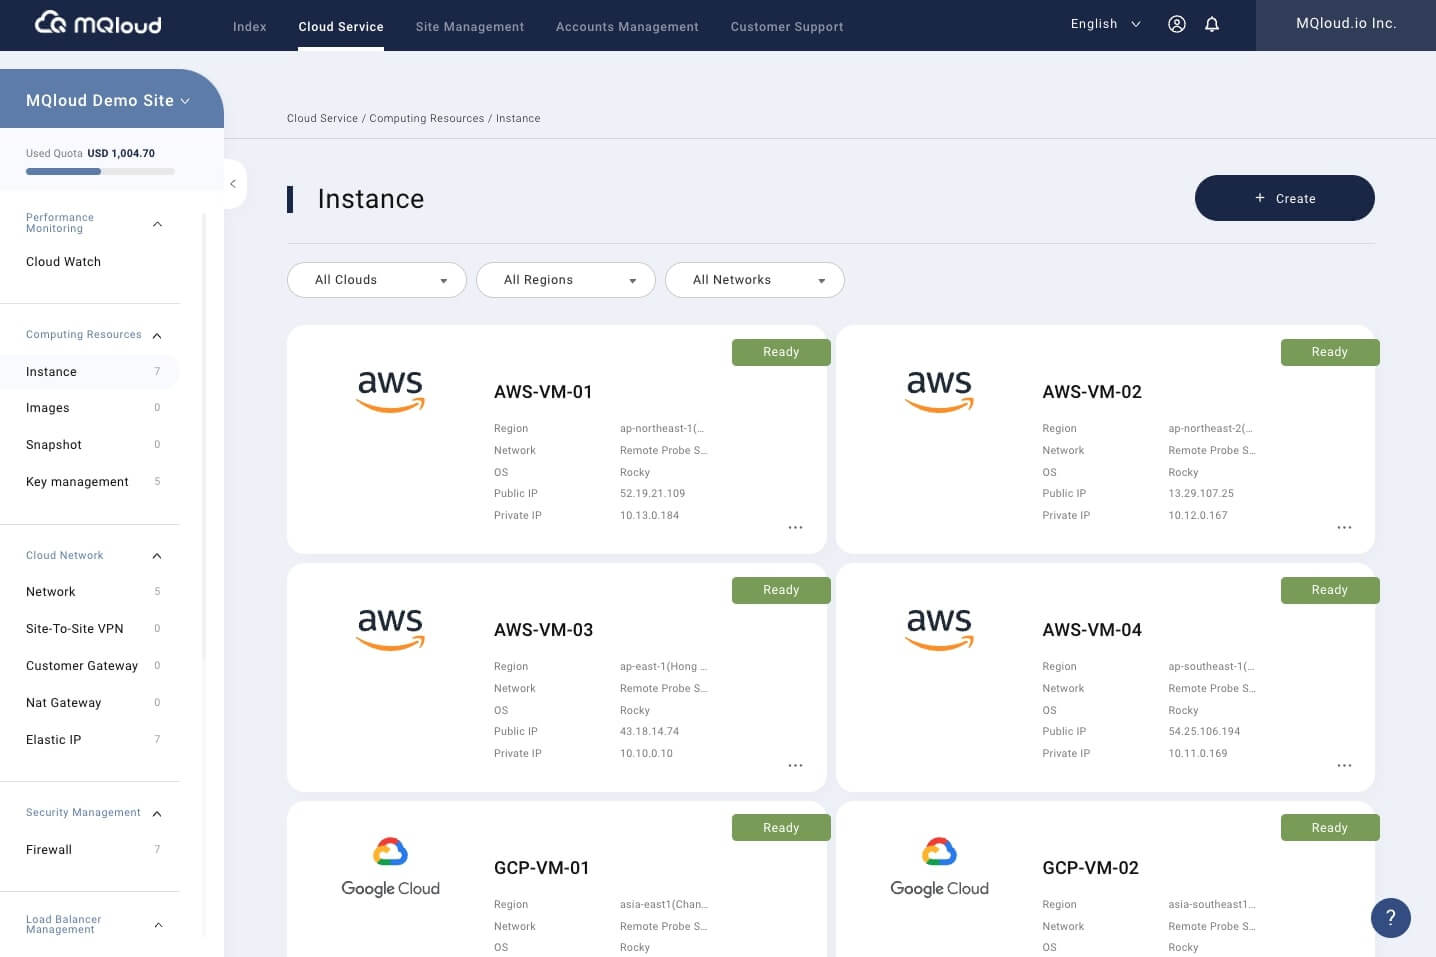The image size is (1436, 957).
Task: Open the more options menu for AWS-VM-03
Action: 795,765
